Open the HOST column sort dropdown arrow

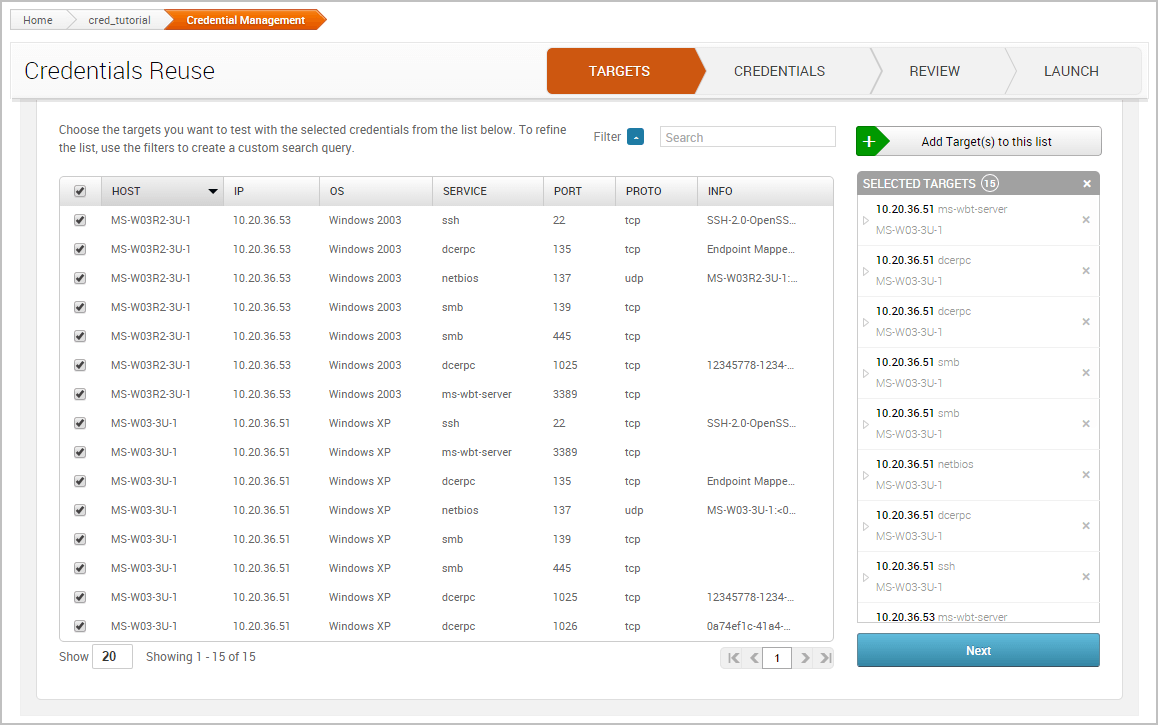[212, 191]
